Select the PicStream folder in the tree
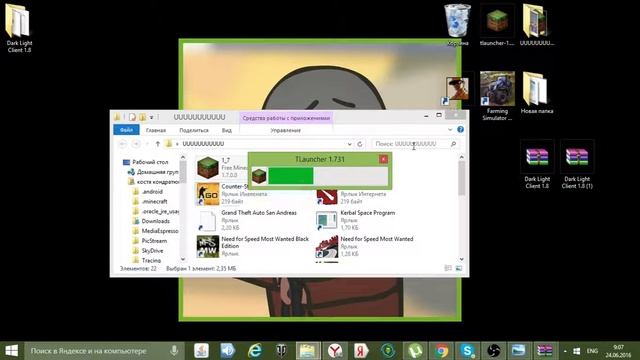 150,240
